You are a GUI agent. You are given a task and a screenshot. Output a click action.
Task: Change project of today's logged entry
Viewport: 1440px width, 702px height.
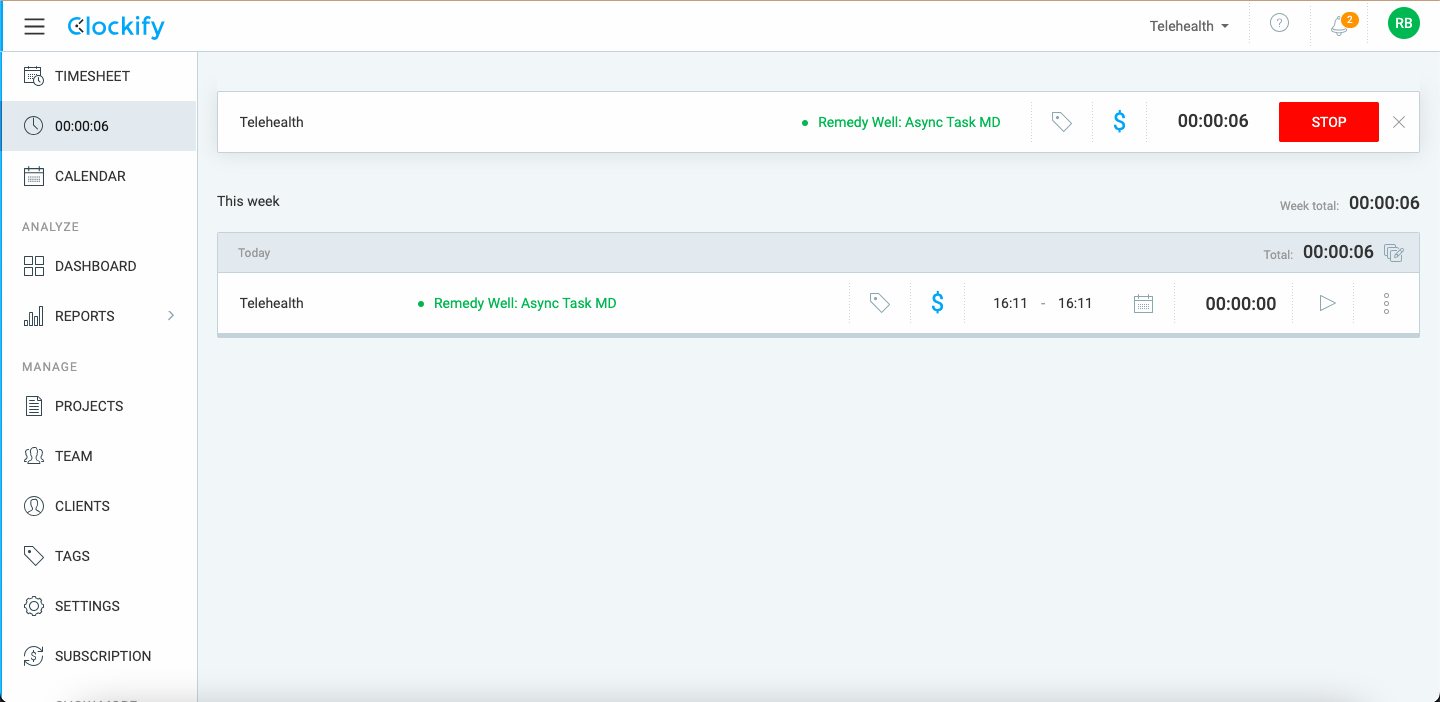[517, 303]
